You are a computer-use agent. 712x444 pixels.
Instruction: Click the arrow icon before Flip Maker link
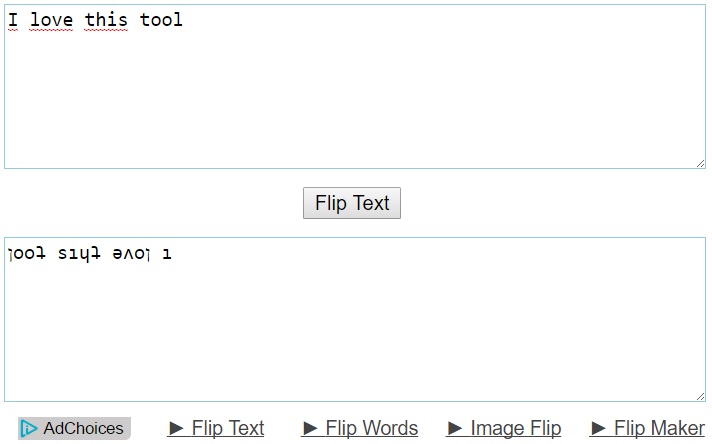(598, 428)
